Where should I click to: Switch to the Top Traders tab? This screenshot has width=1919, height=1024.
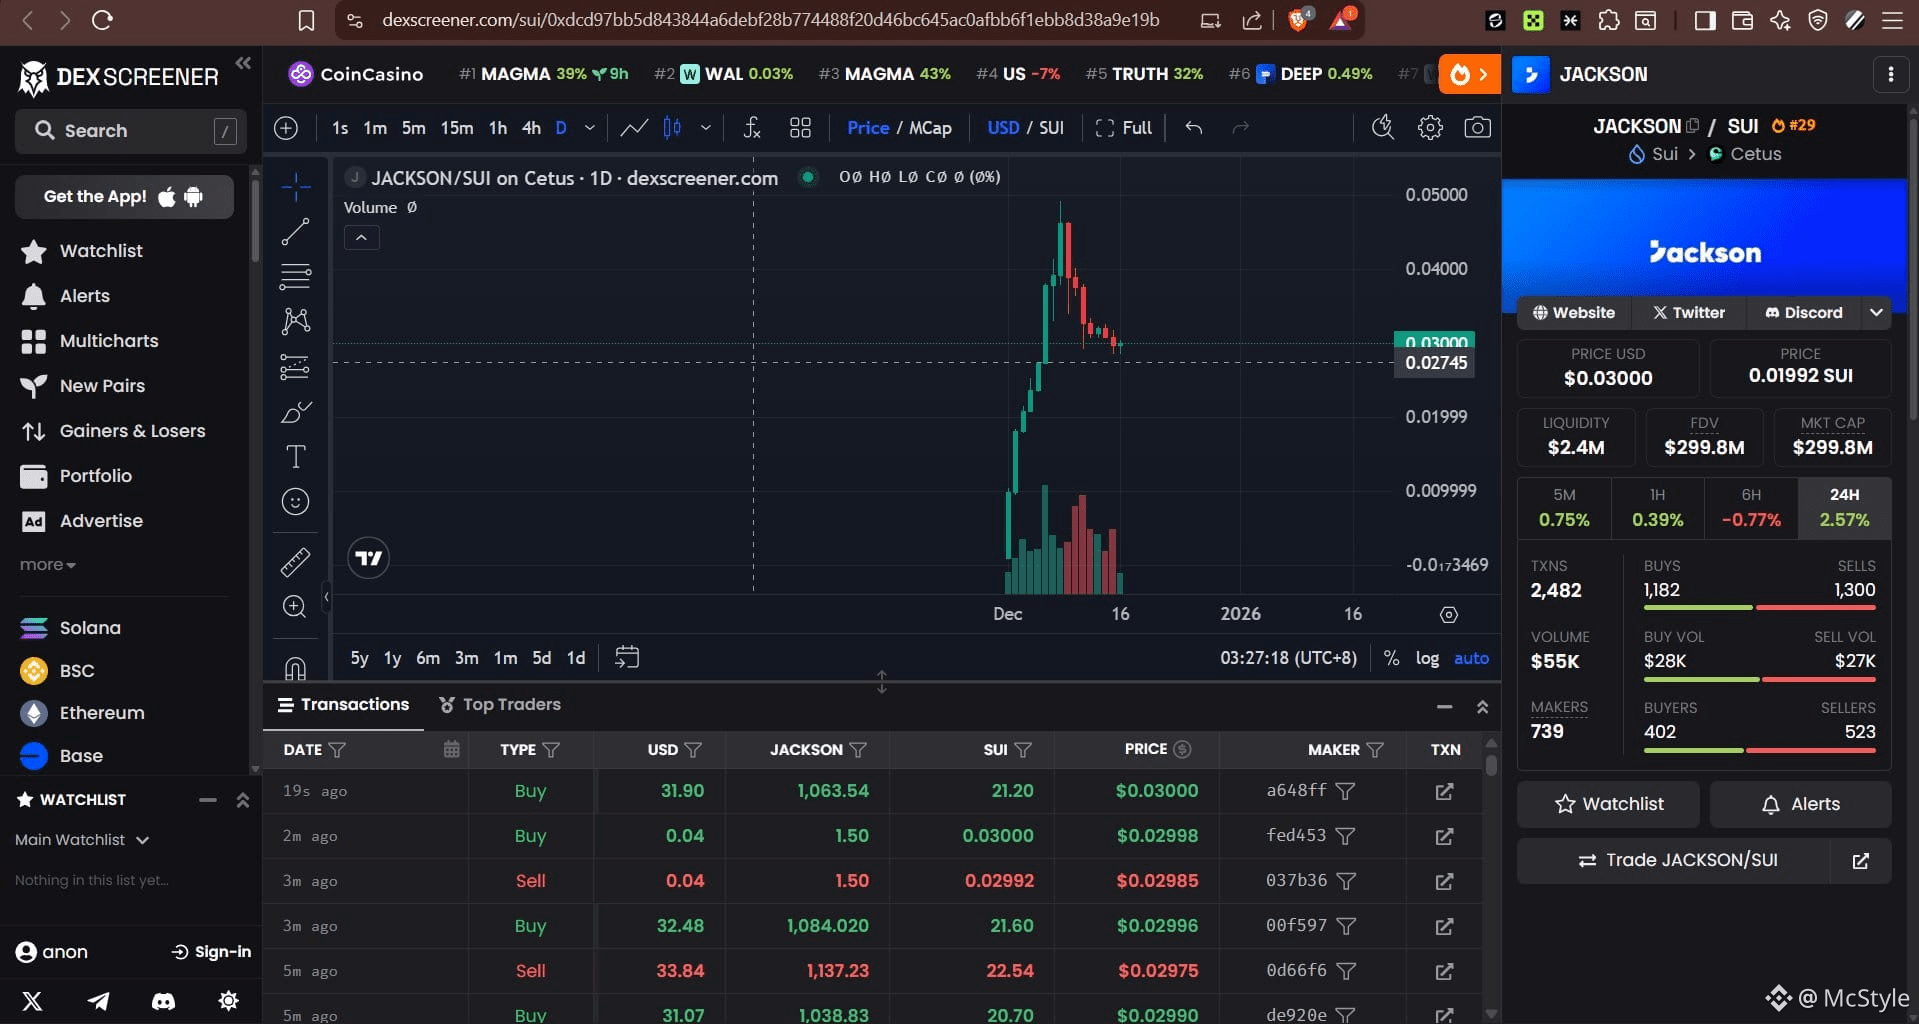click(500, 705)
